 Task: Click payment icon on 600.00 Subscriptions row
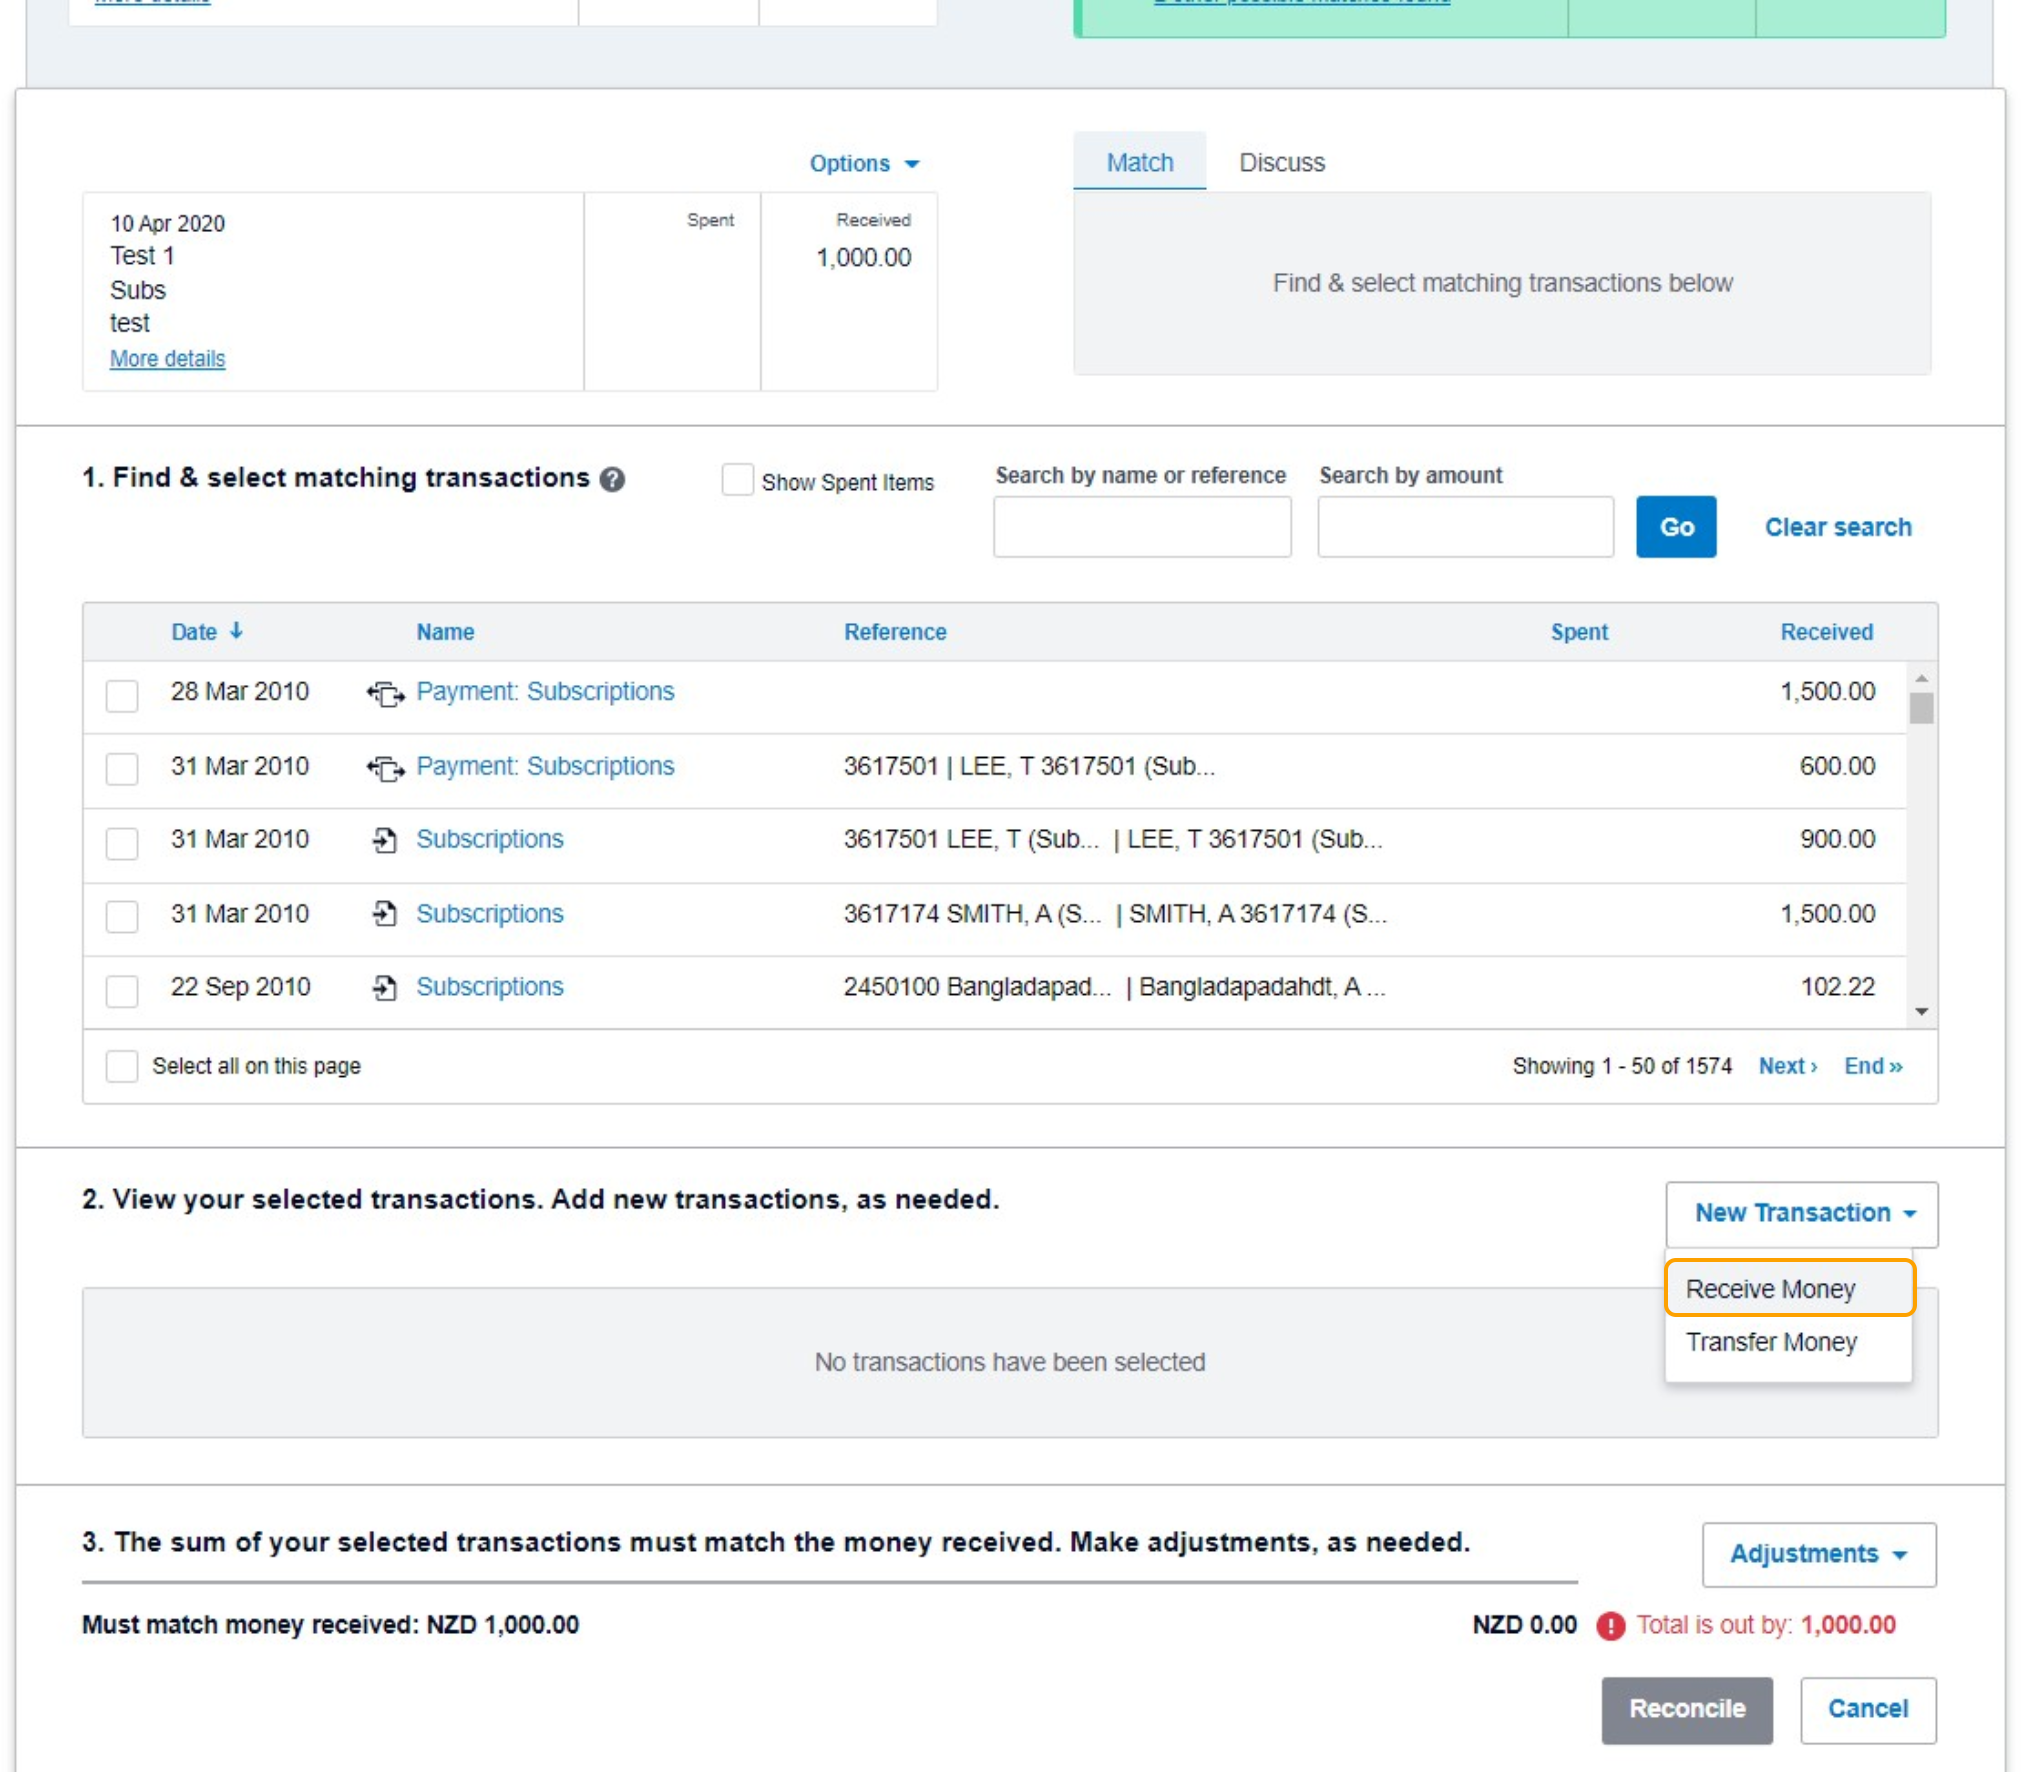(x=385, y=768)
